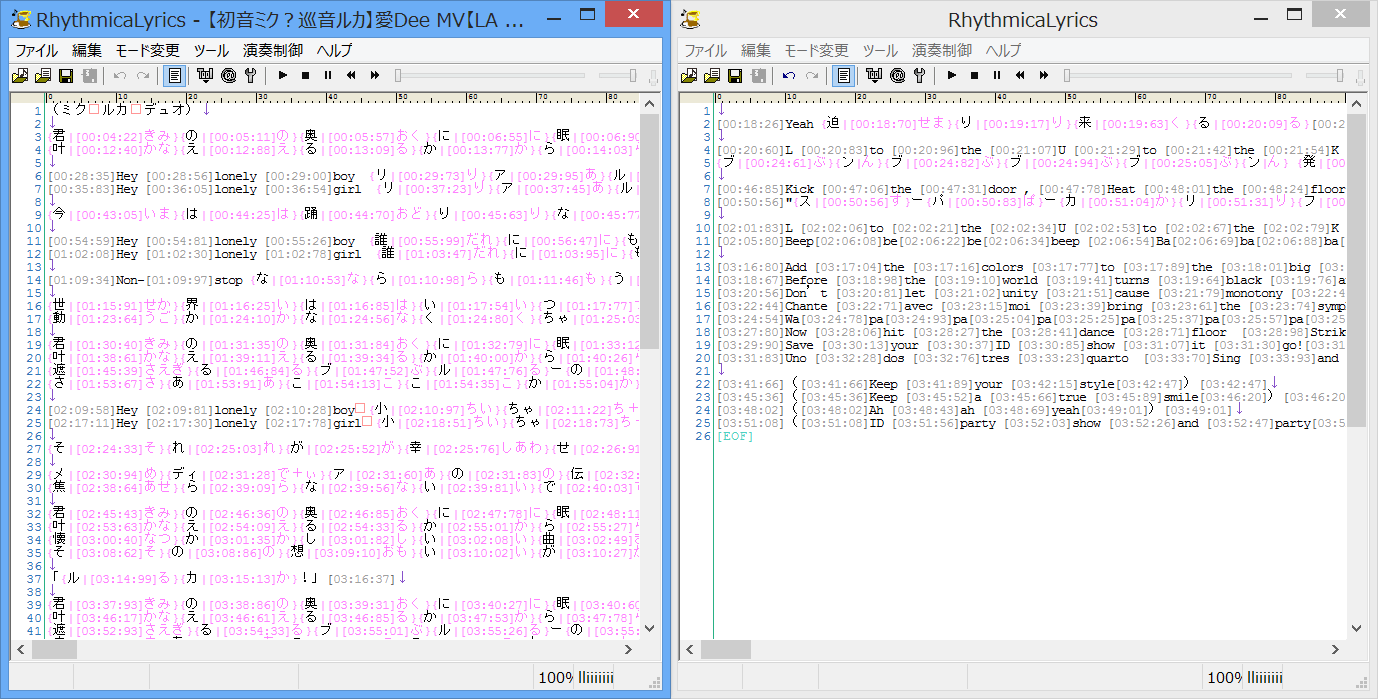
Task: Click right window scroll-up arrow
Action: pos(1356,104)
